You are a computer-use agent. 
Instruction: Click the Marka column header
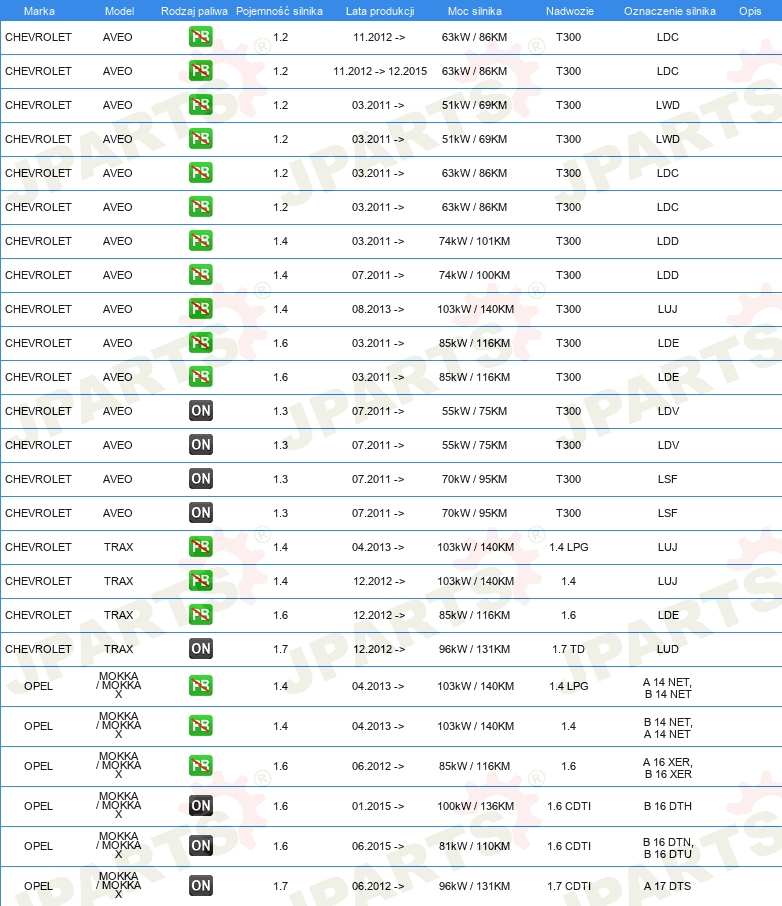pyautogui.click(x=39, y=11)
